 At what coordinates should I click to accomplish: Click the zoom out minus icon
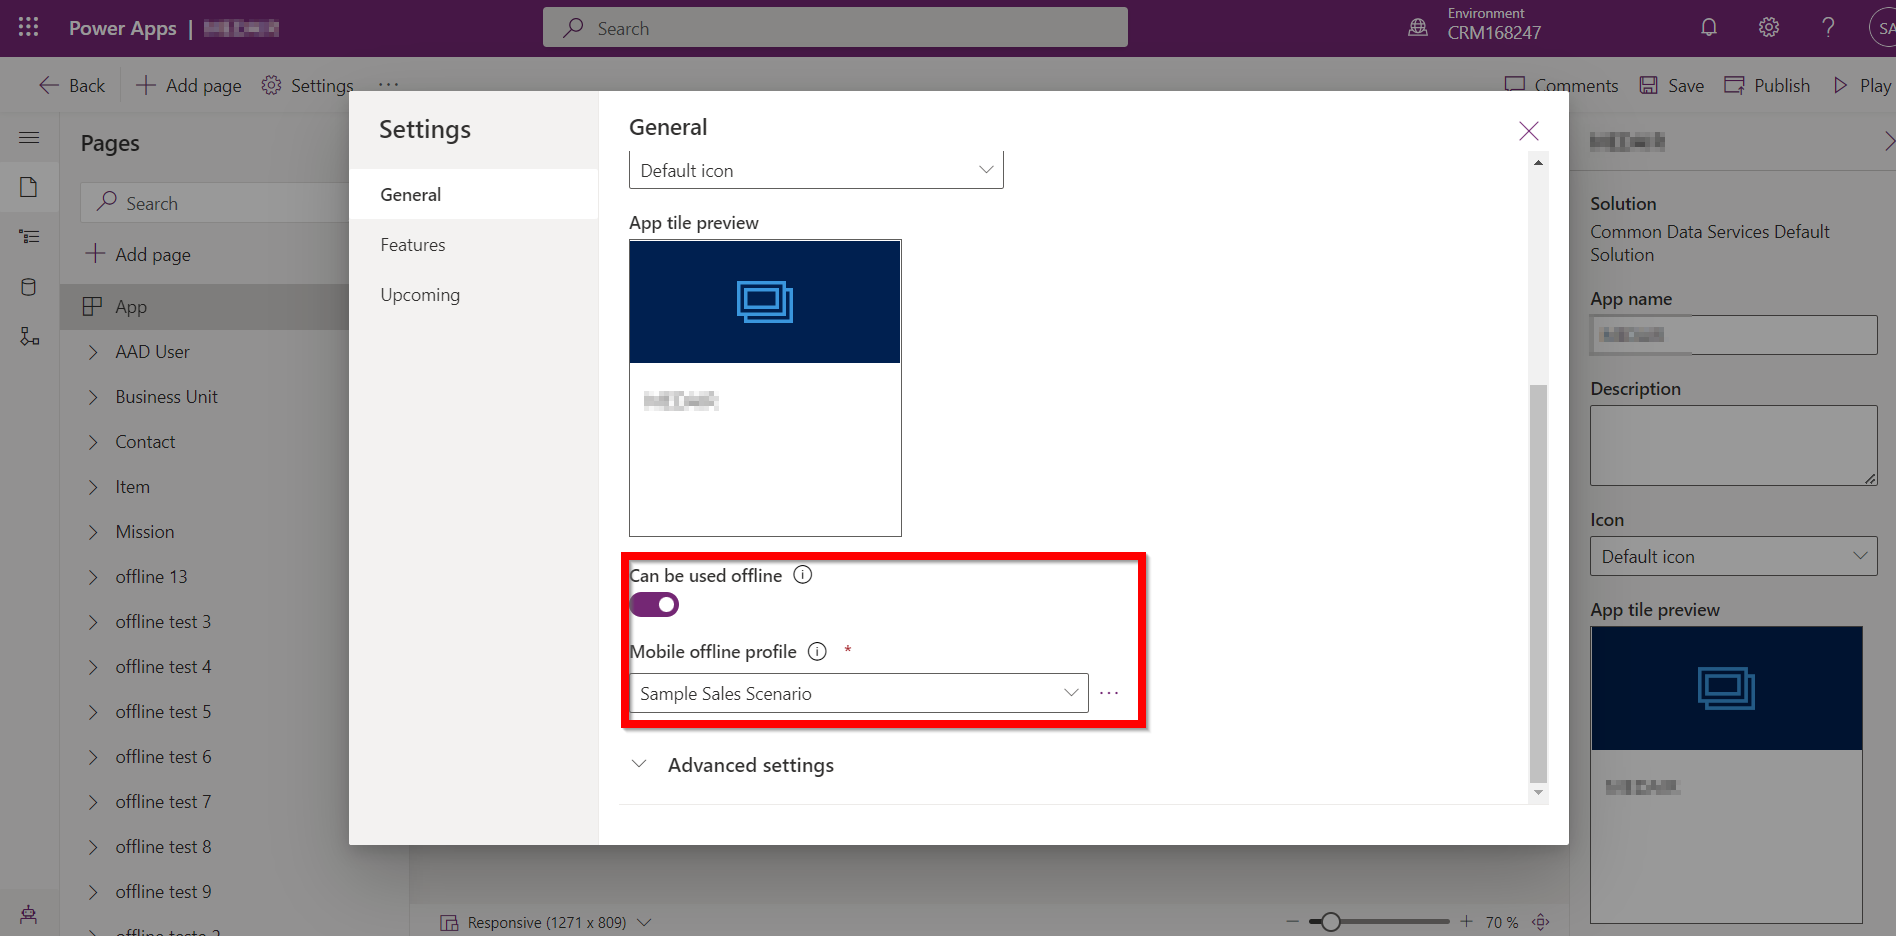(x=1292, y=922)
